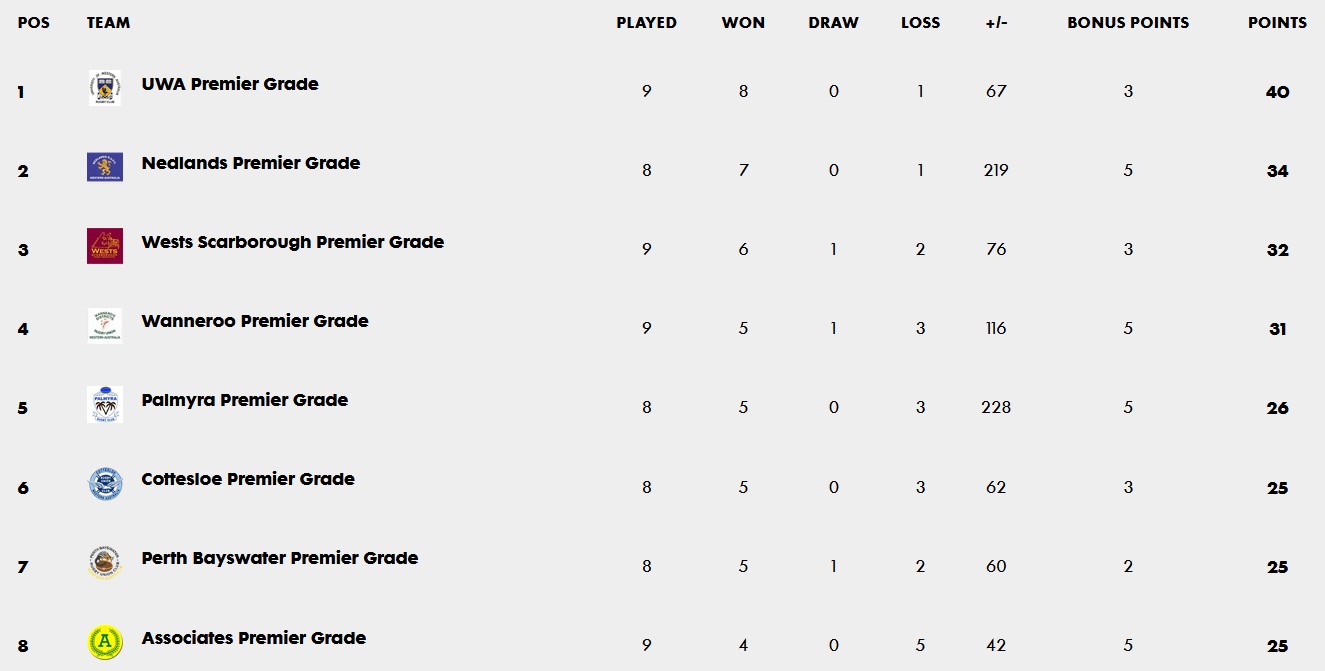The width and height of the screenshot is (1325, 671).
Task: Select Palmyra Premier Grade team name
Action: 245,400
